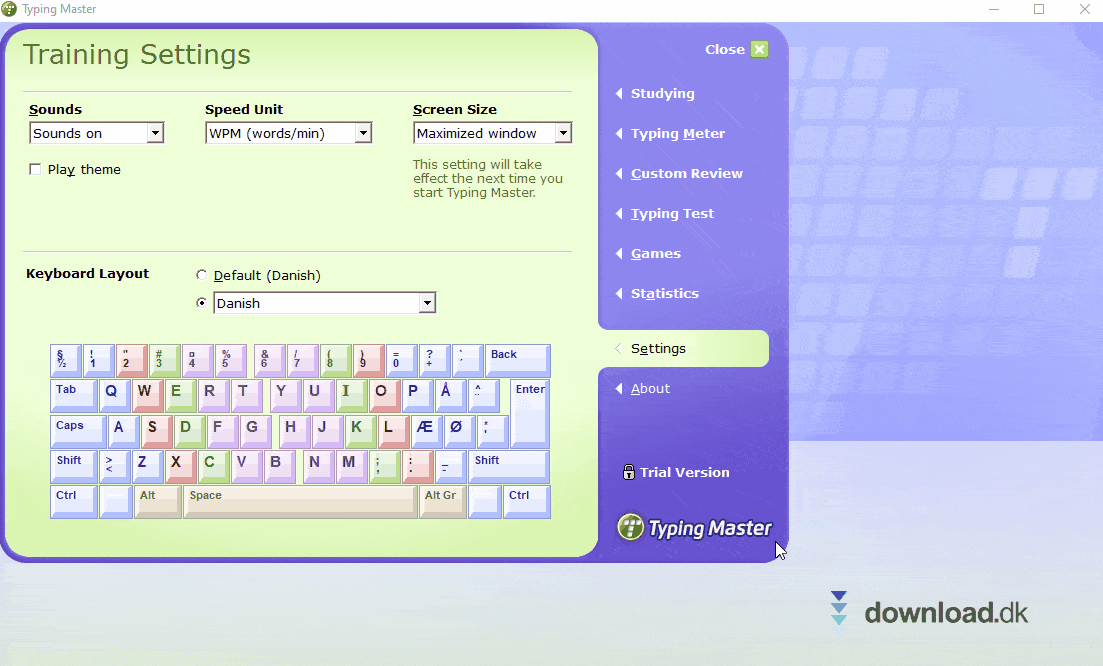Viewport: 1103px width, 666px height.
Task: Open the Studying section
Action: (662, 94)
